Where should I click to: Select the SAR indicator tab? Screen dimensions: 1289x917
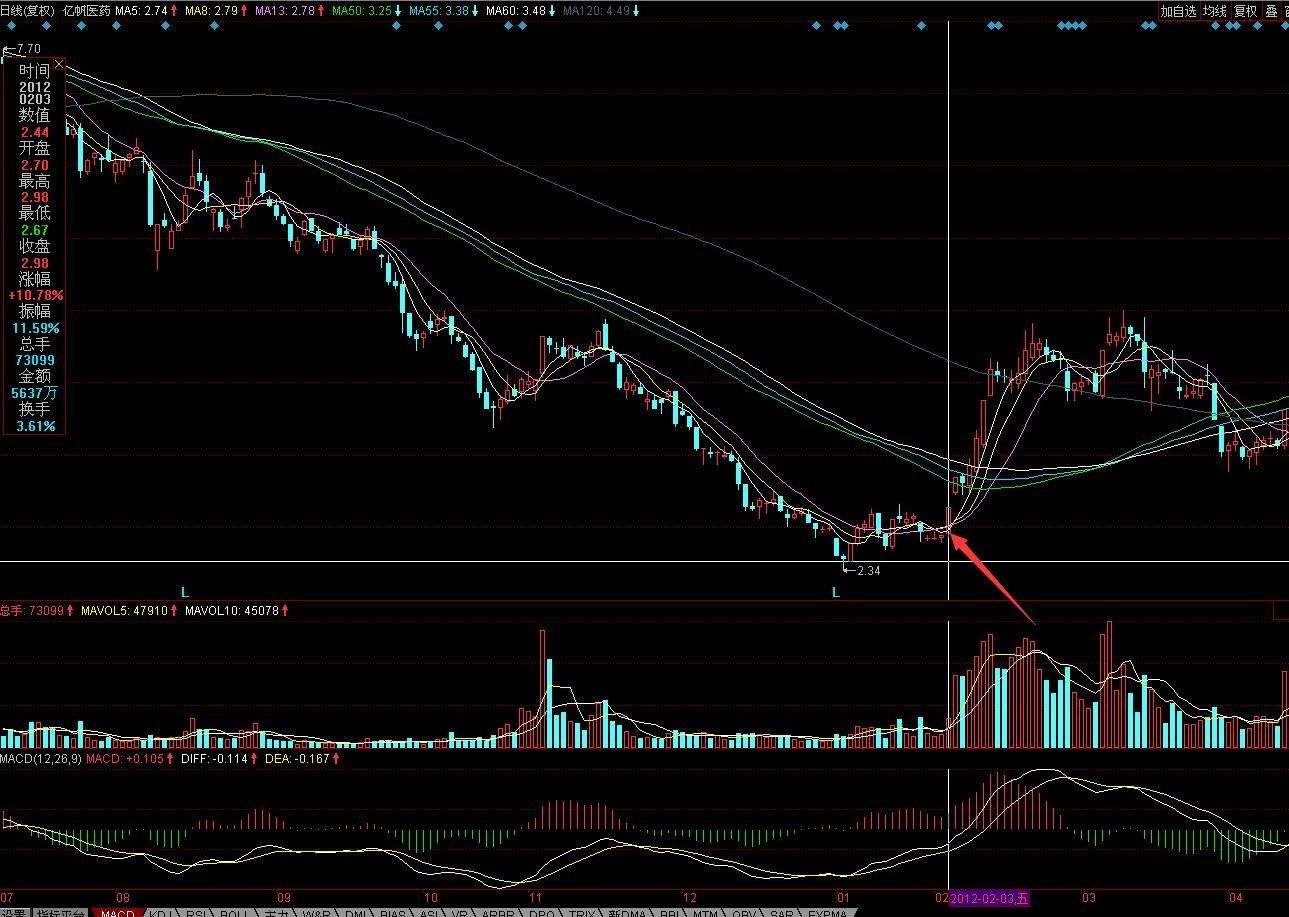[782, 912]
